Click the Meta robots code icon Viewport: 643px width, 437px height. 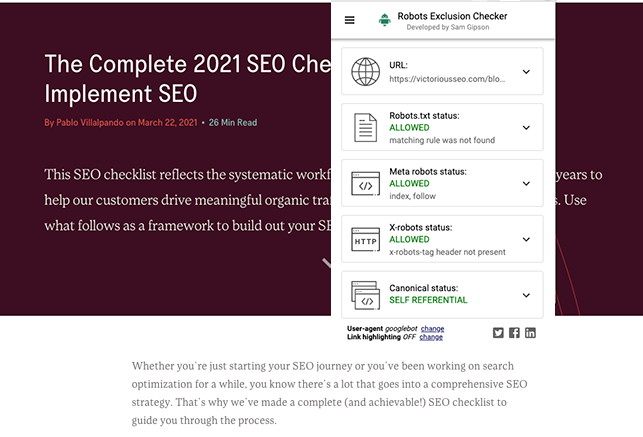pos(366,184)
